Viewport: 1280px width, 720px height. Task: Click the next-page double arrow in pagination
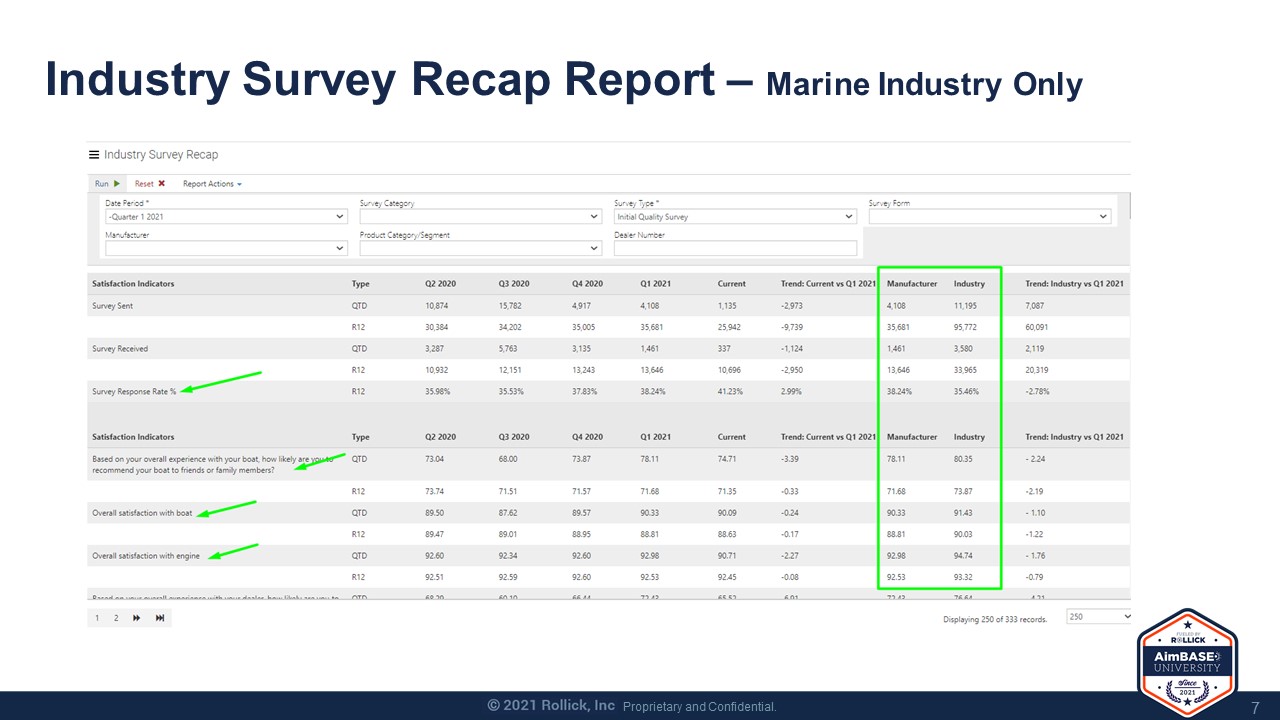tap(137, 617)
